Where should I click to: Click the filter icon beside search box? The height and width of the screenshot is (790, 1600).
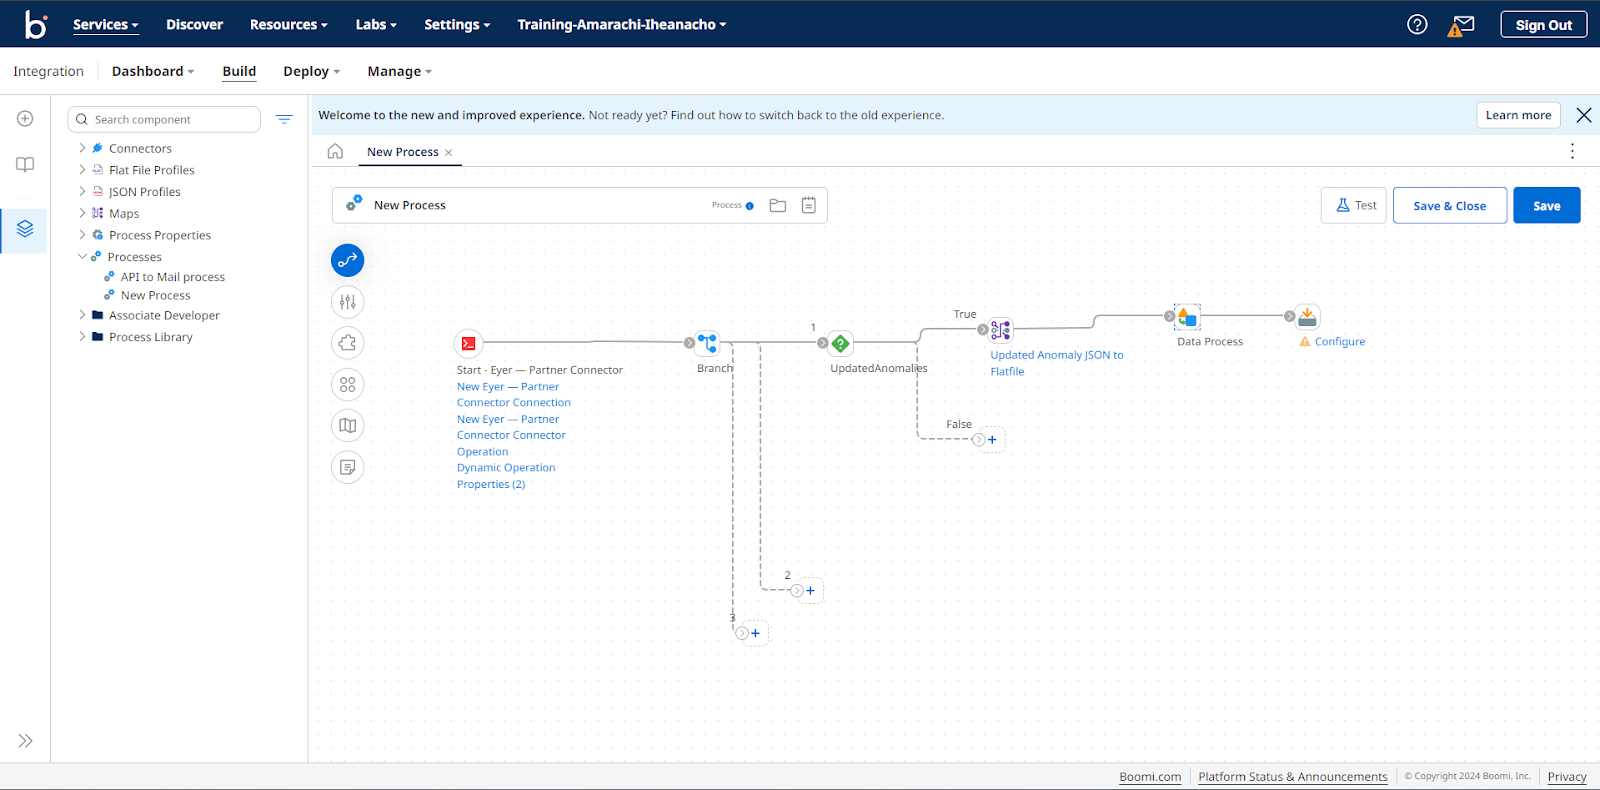[284, 119]
